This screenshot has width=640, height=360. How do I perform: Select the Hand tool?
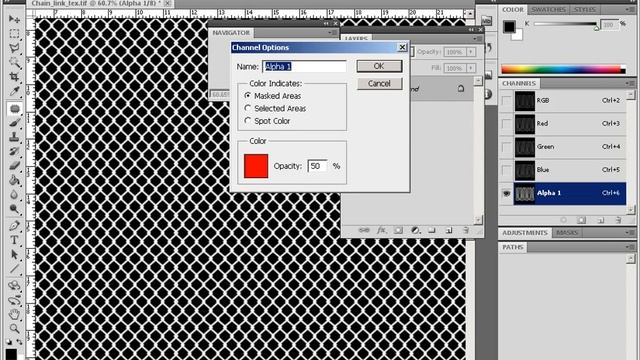[14, 314]
